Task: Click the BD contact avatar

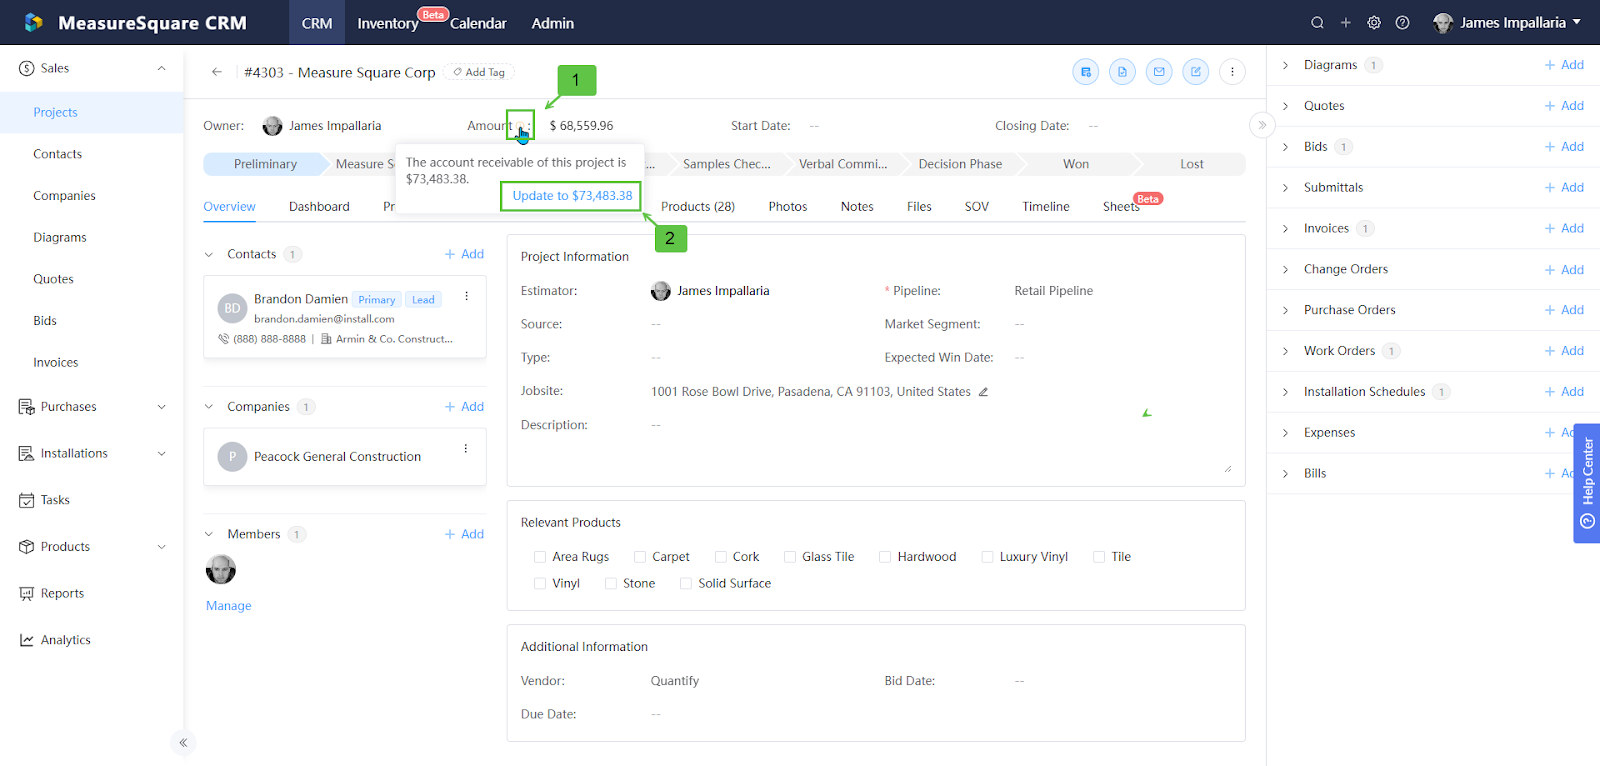Action: point(232,309)
